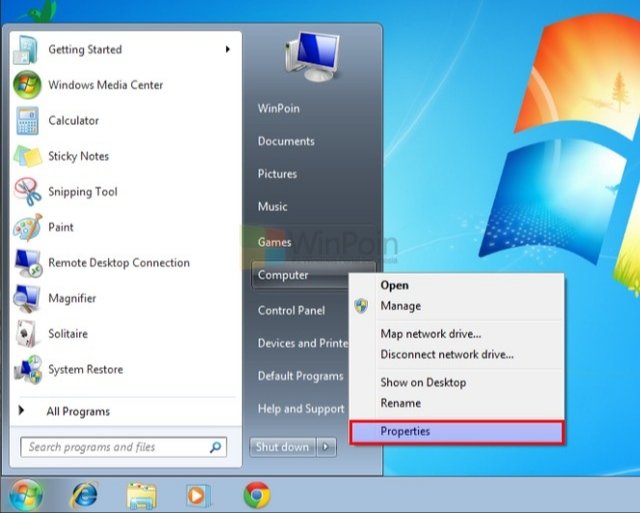Open Google Chrome from taskbar

(x=256, y=495)
